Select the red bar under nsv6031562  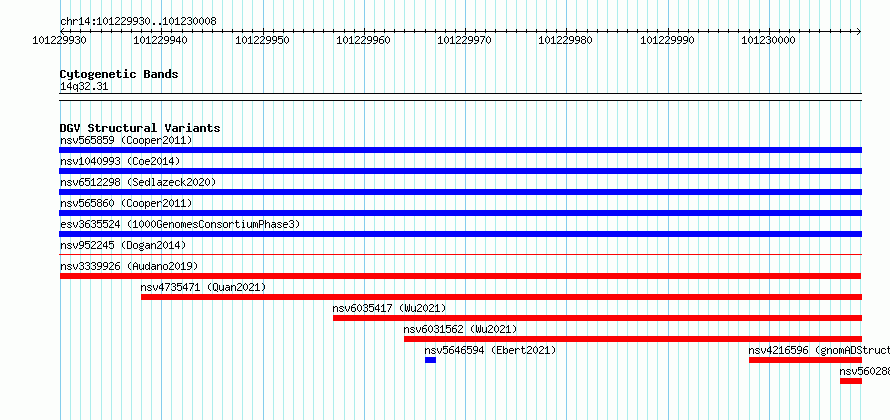click(633, 339)
